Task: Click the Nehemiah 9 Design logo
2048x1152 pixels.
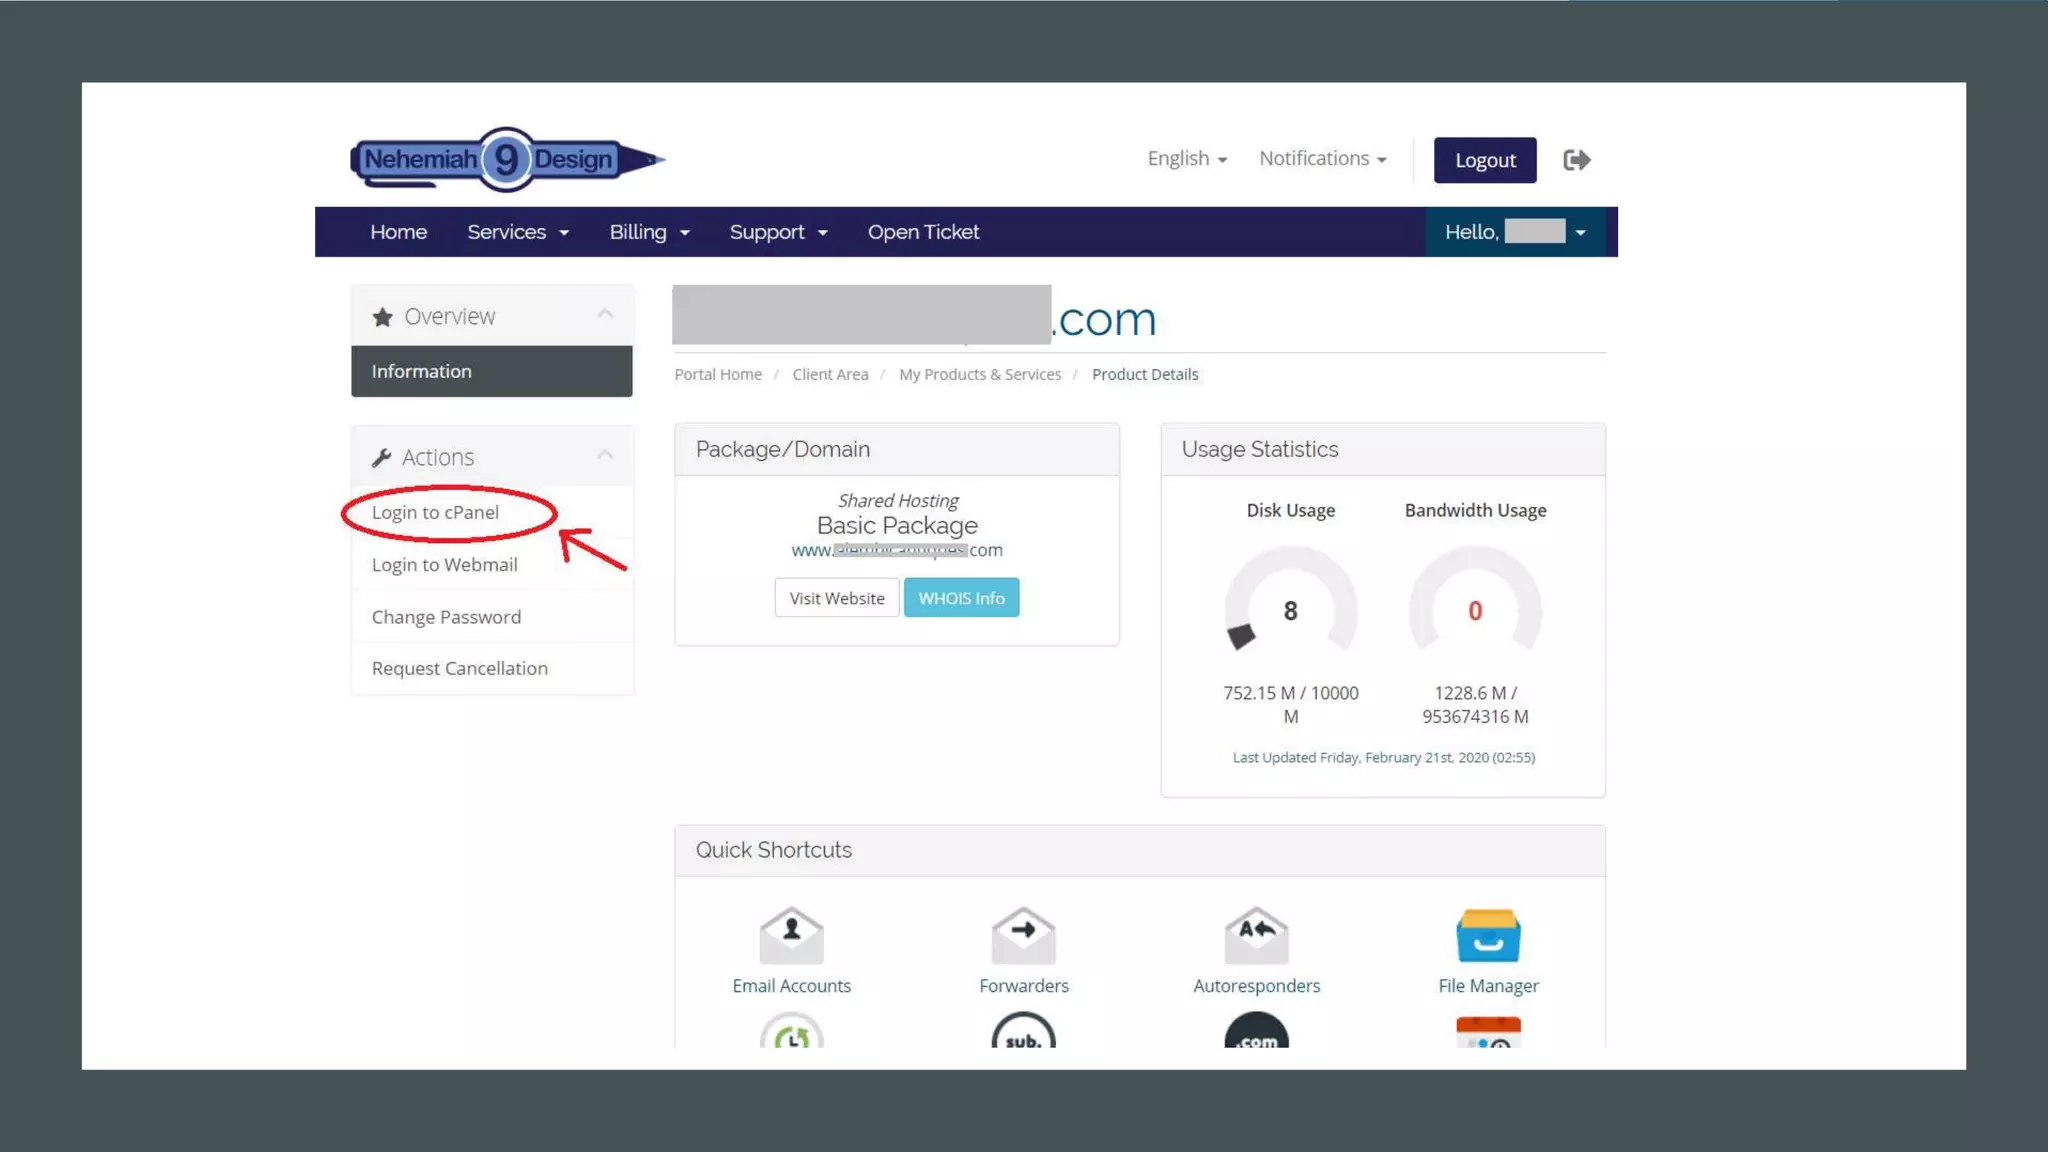Action: (507, 159)
